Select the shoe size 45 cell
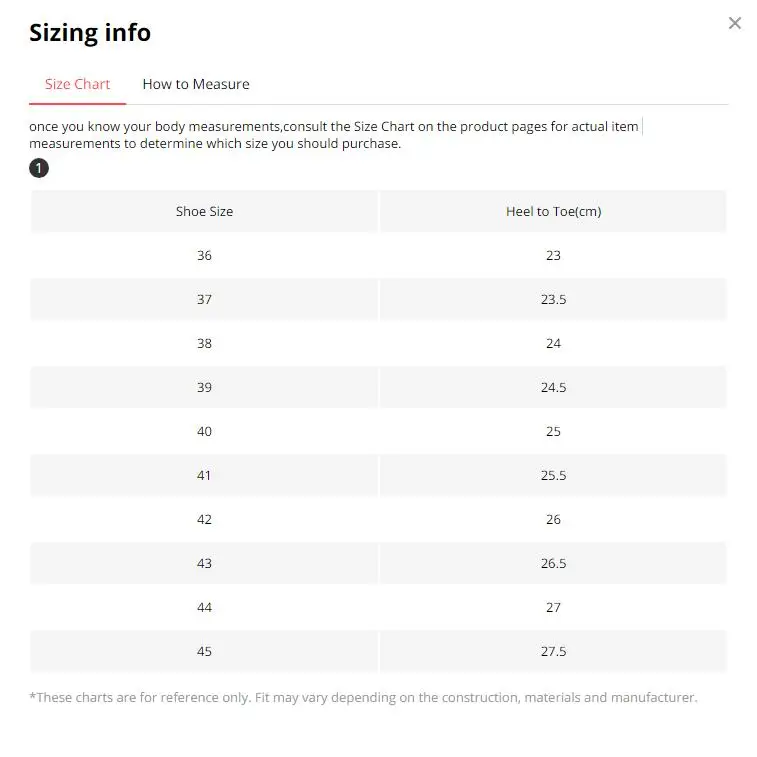The width and height of the screenshot is (757, 757). (204, 651)
